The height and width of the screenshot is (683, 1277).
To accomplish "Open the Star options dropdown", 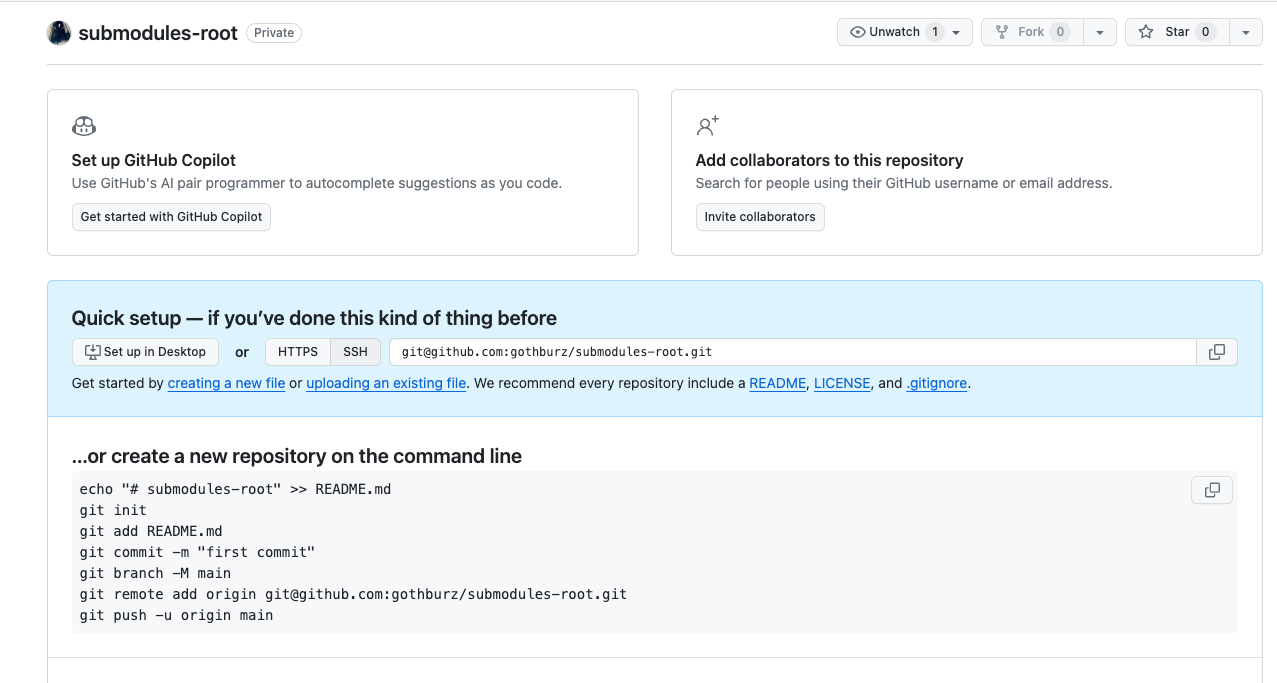I will pyautogui.click(x=1246, y=31).
